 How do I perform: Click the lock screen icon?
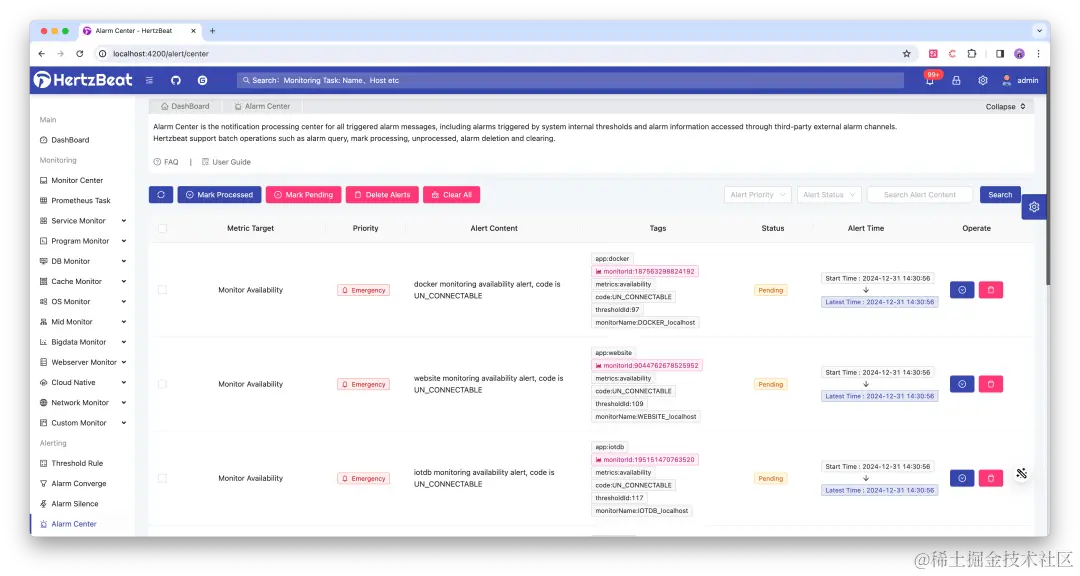[956, 81]
